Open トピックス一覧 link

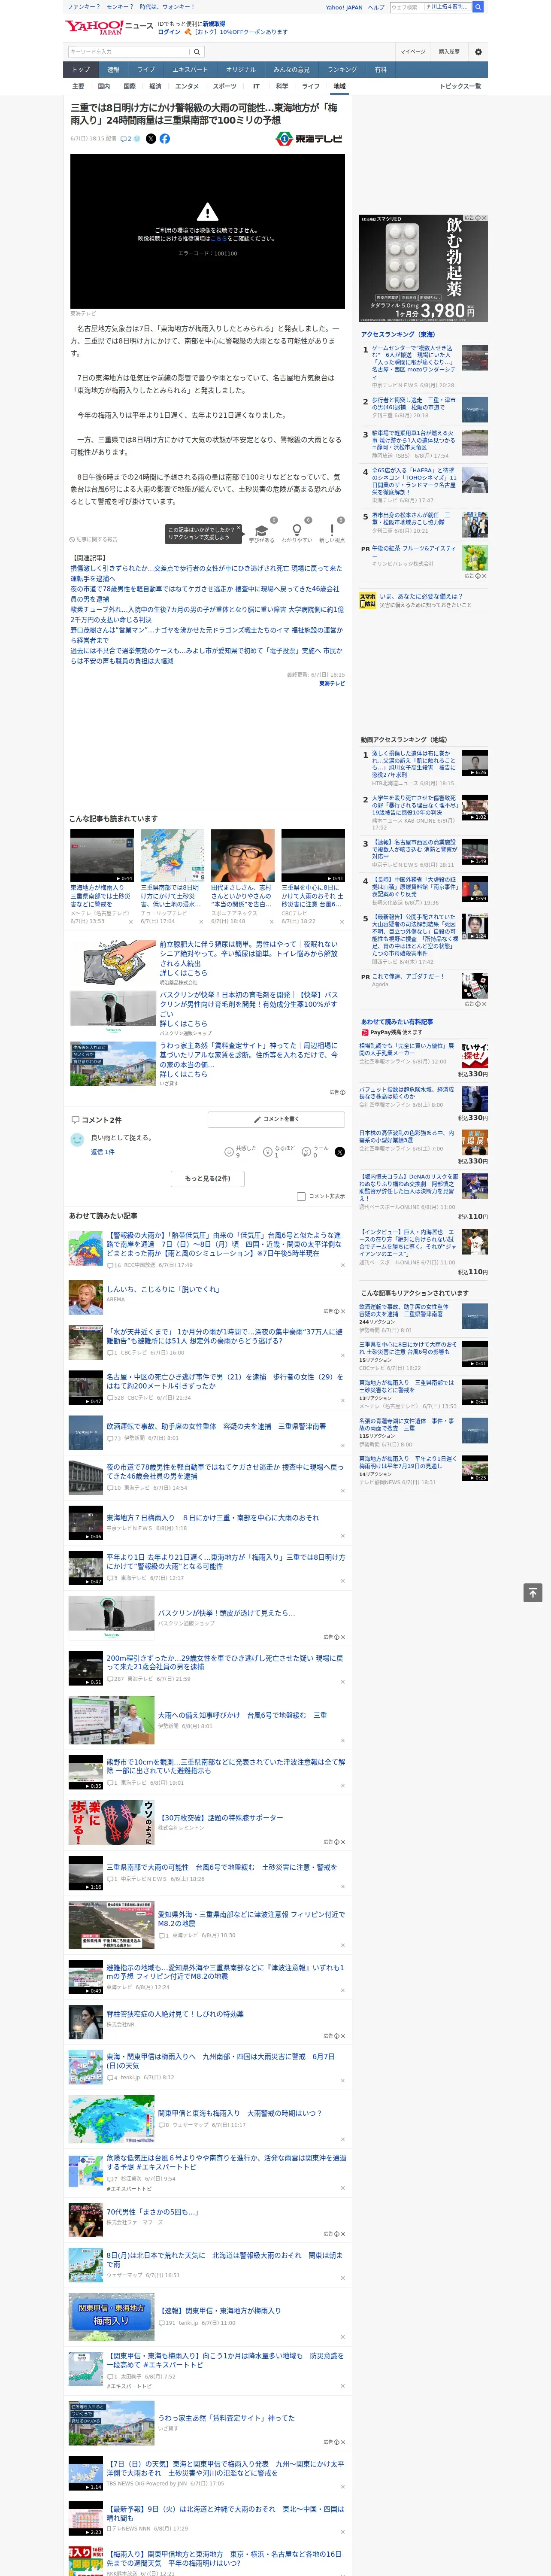pyautogui.click(x=460, y=86)
